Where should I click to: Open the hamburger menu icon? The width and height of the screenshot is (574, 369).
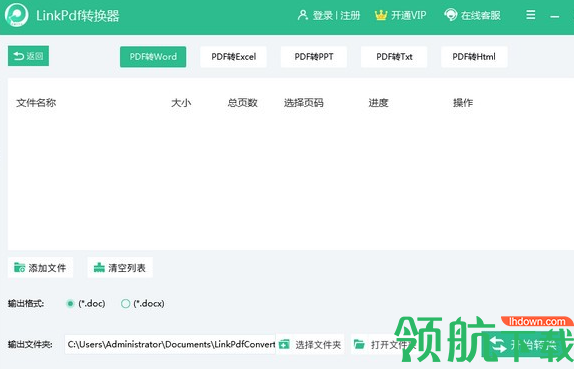[x=530, y=15]
